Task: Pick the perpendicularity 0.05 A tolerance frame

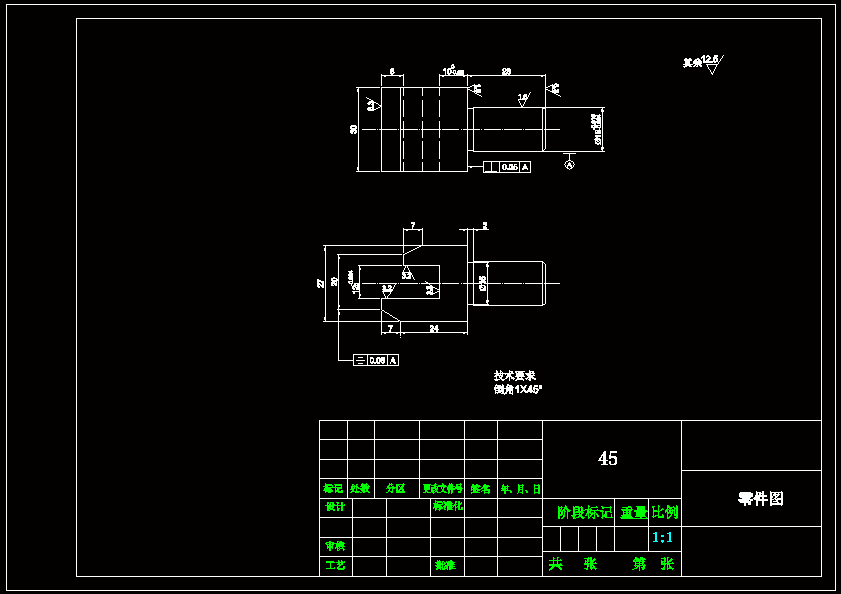Action: click(507, 167)
